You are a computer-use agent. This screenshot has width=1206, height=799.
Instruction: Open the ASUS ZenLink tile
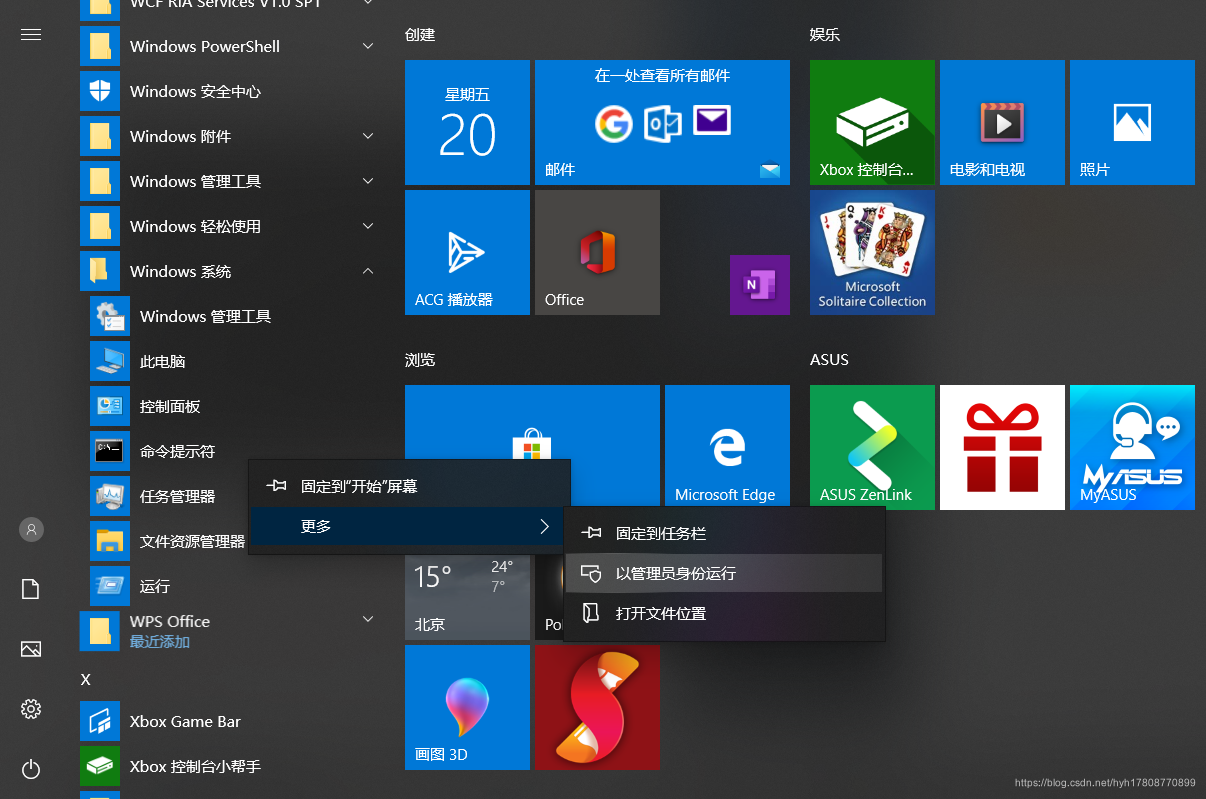[872, 447]
